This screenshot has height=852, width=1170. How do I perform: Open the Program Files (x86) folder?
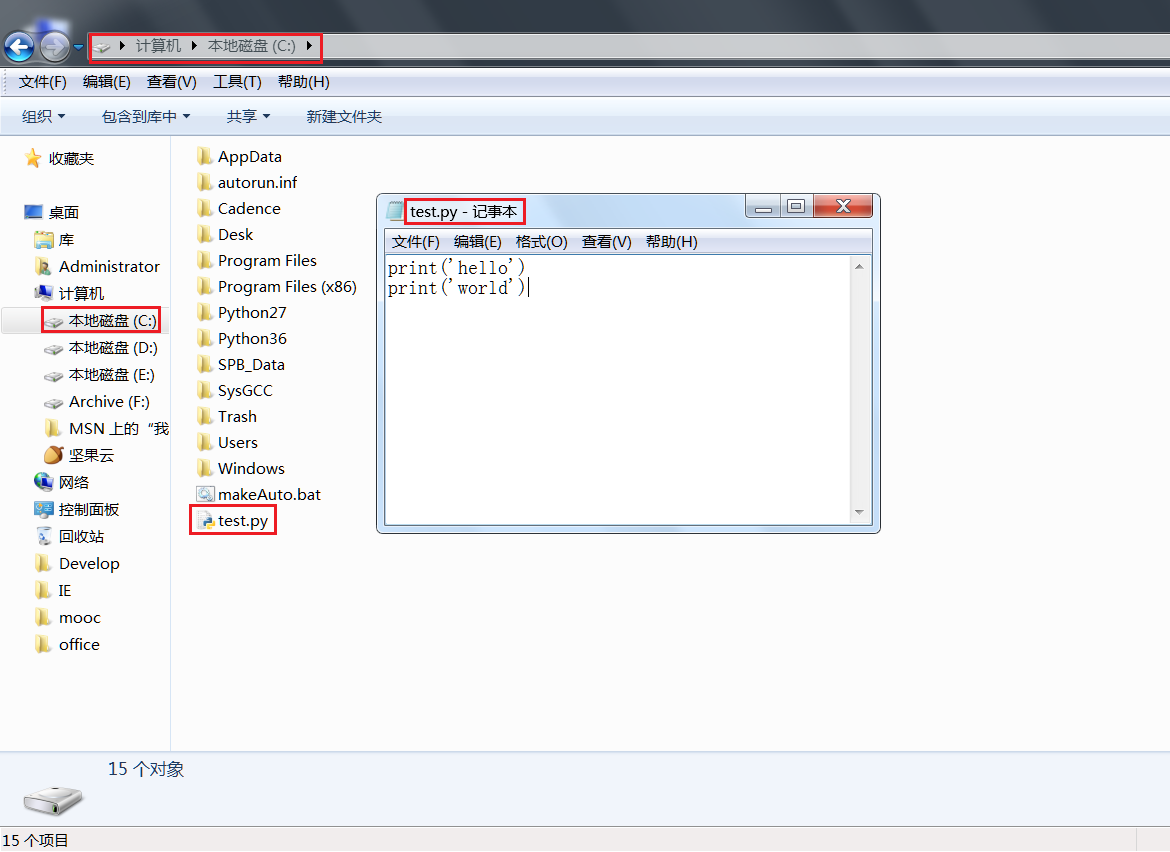tap(286, 287)
